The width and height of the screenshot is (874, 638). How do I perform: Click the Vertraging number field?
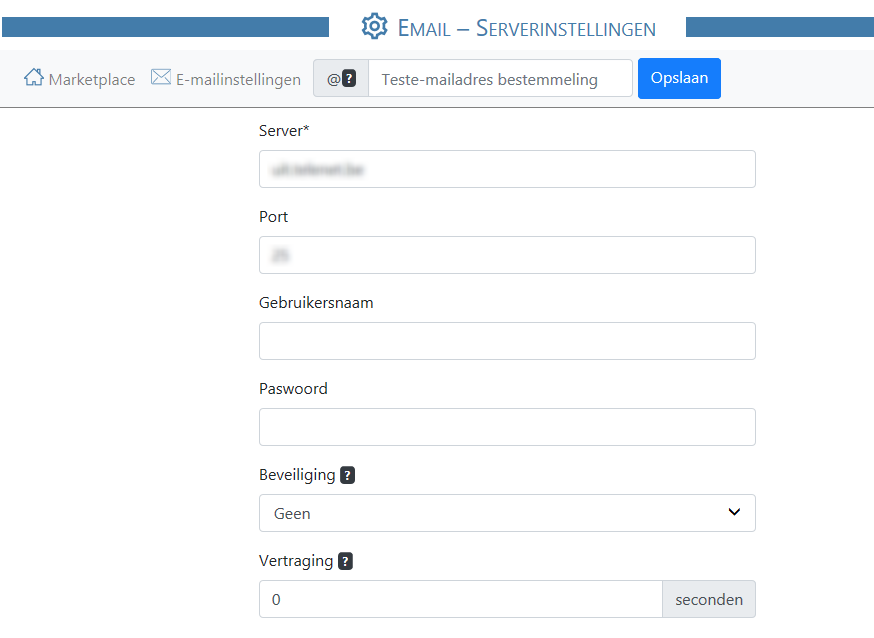[460, 599]
